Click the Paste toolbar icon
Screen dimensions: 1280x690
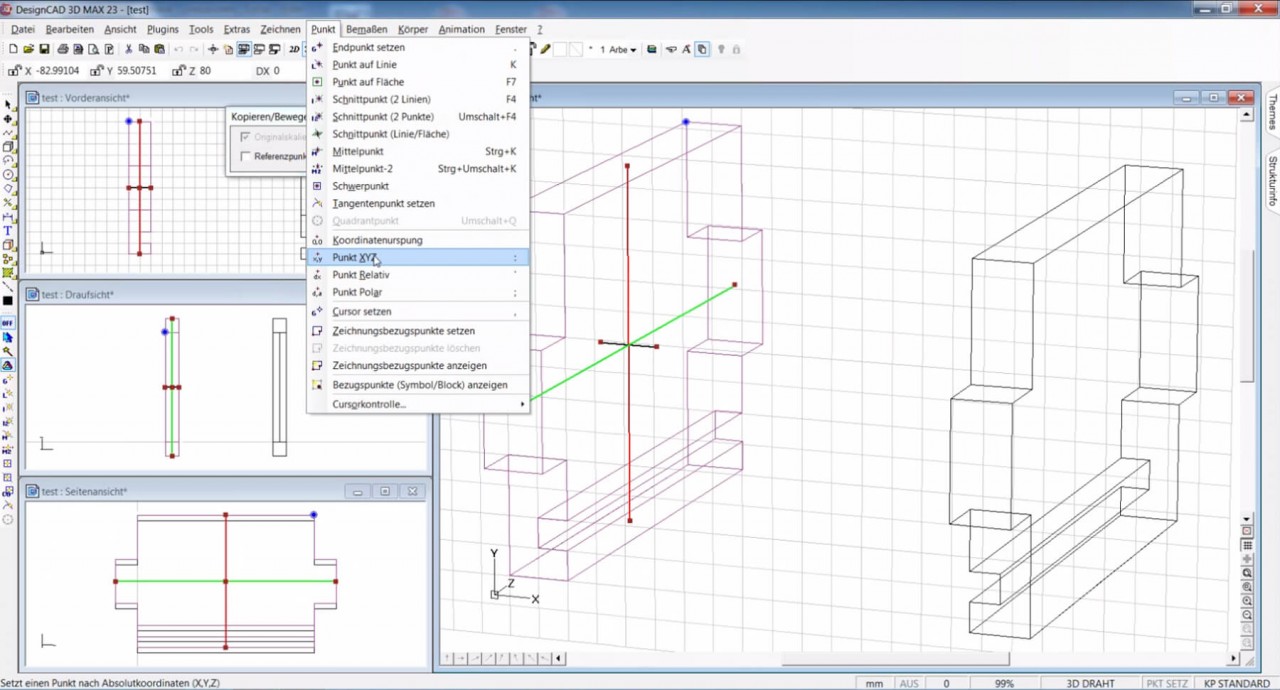click(x=160, y=49)
